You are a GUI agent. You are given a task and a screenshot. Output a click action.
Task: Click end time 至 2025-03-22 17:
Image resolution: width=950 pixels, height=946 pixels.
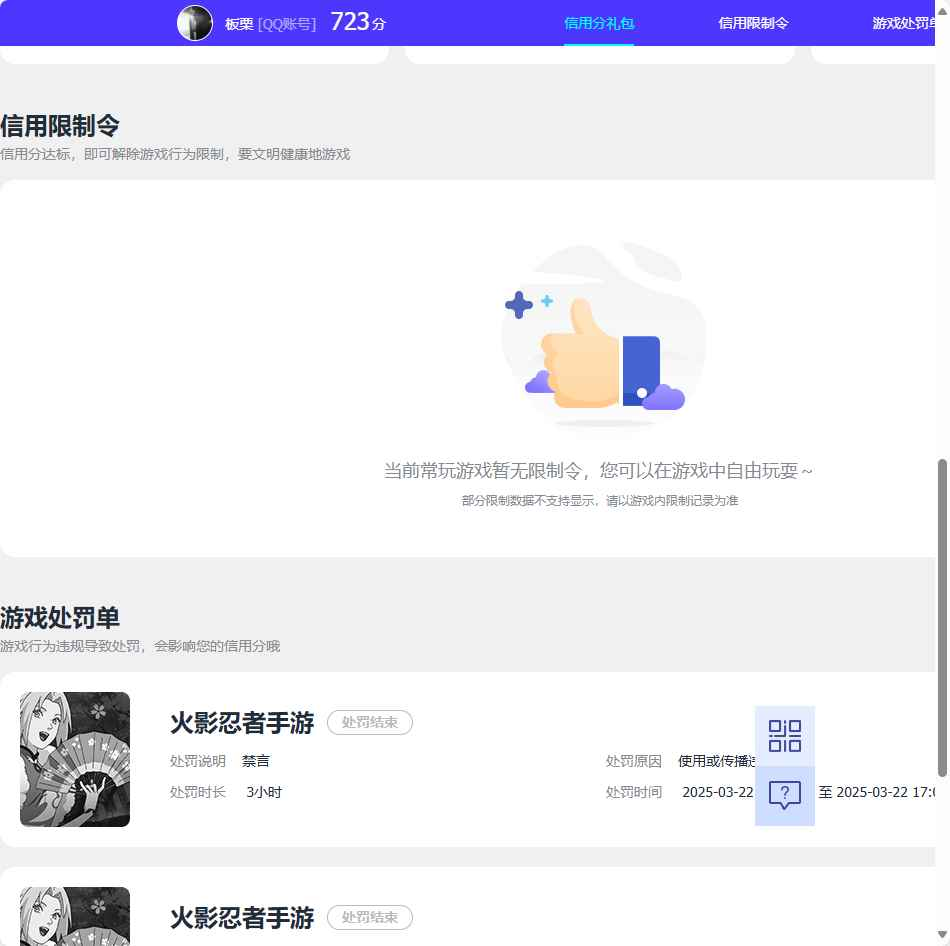[877, 791]
